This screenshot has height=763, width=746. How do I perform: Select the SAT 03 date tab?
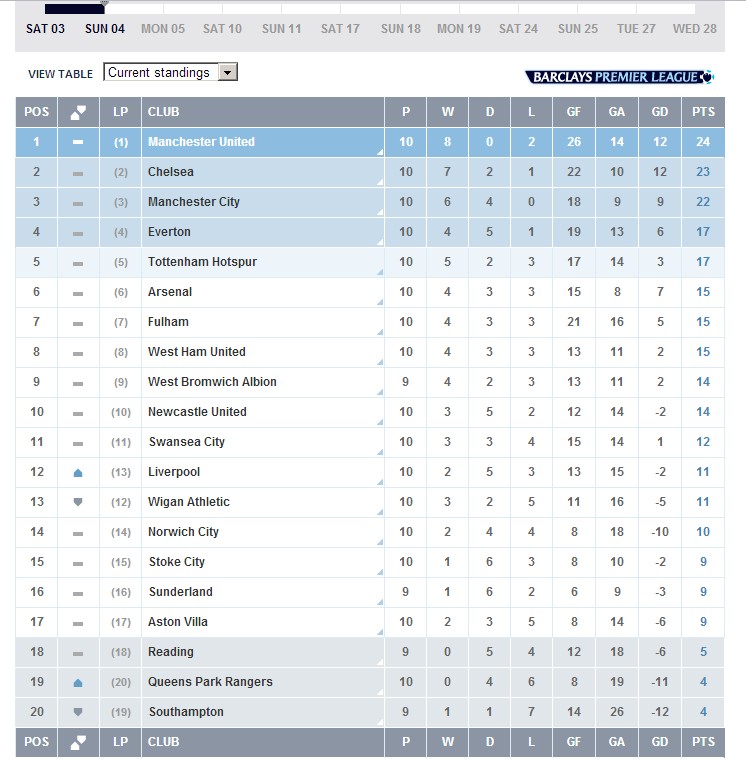(45, 29)
